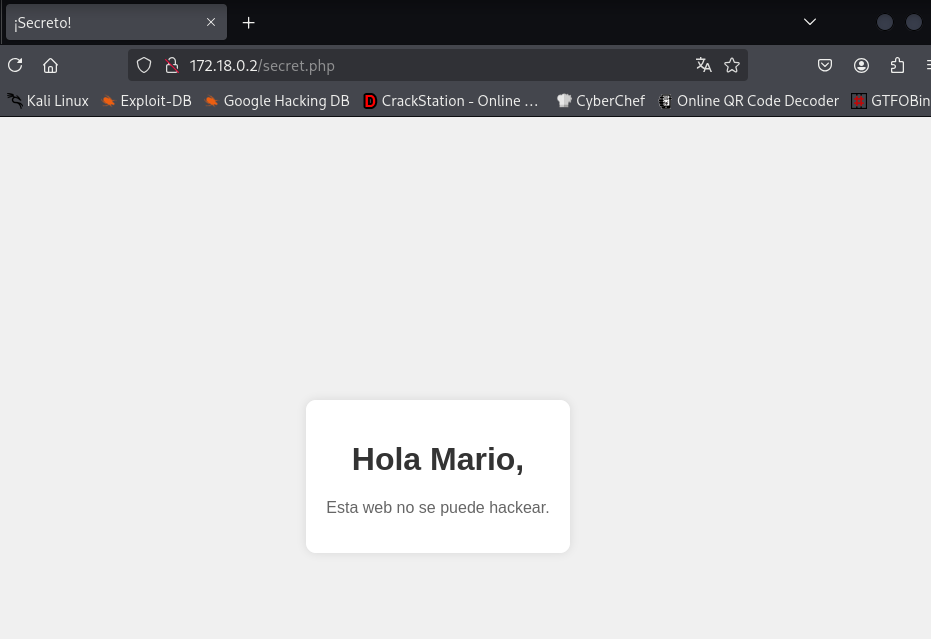
Task: Open a new tab with plus button
Action: coord(249,22)
